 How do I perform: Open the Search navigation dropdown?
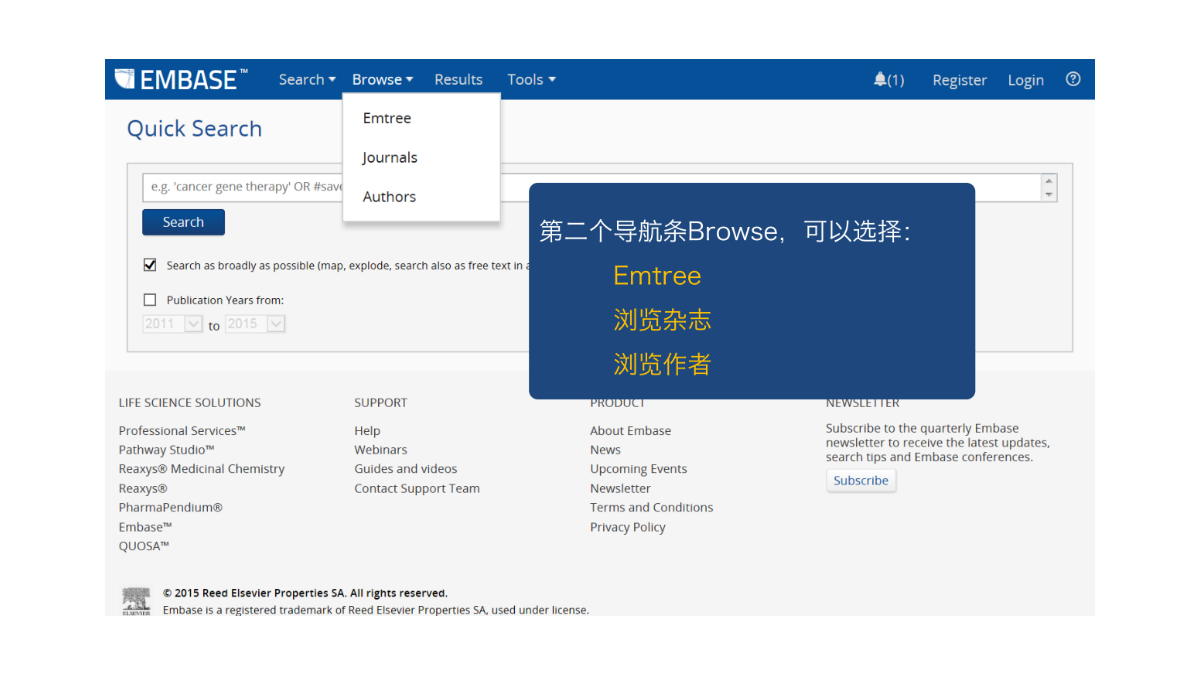coord(307,79)
